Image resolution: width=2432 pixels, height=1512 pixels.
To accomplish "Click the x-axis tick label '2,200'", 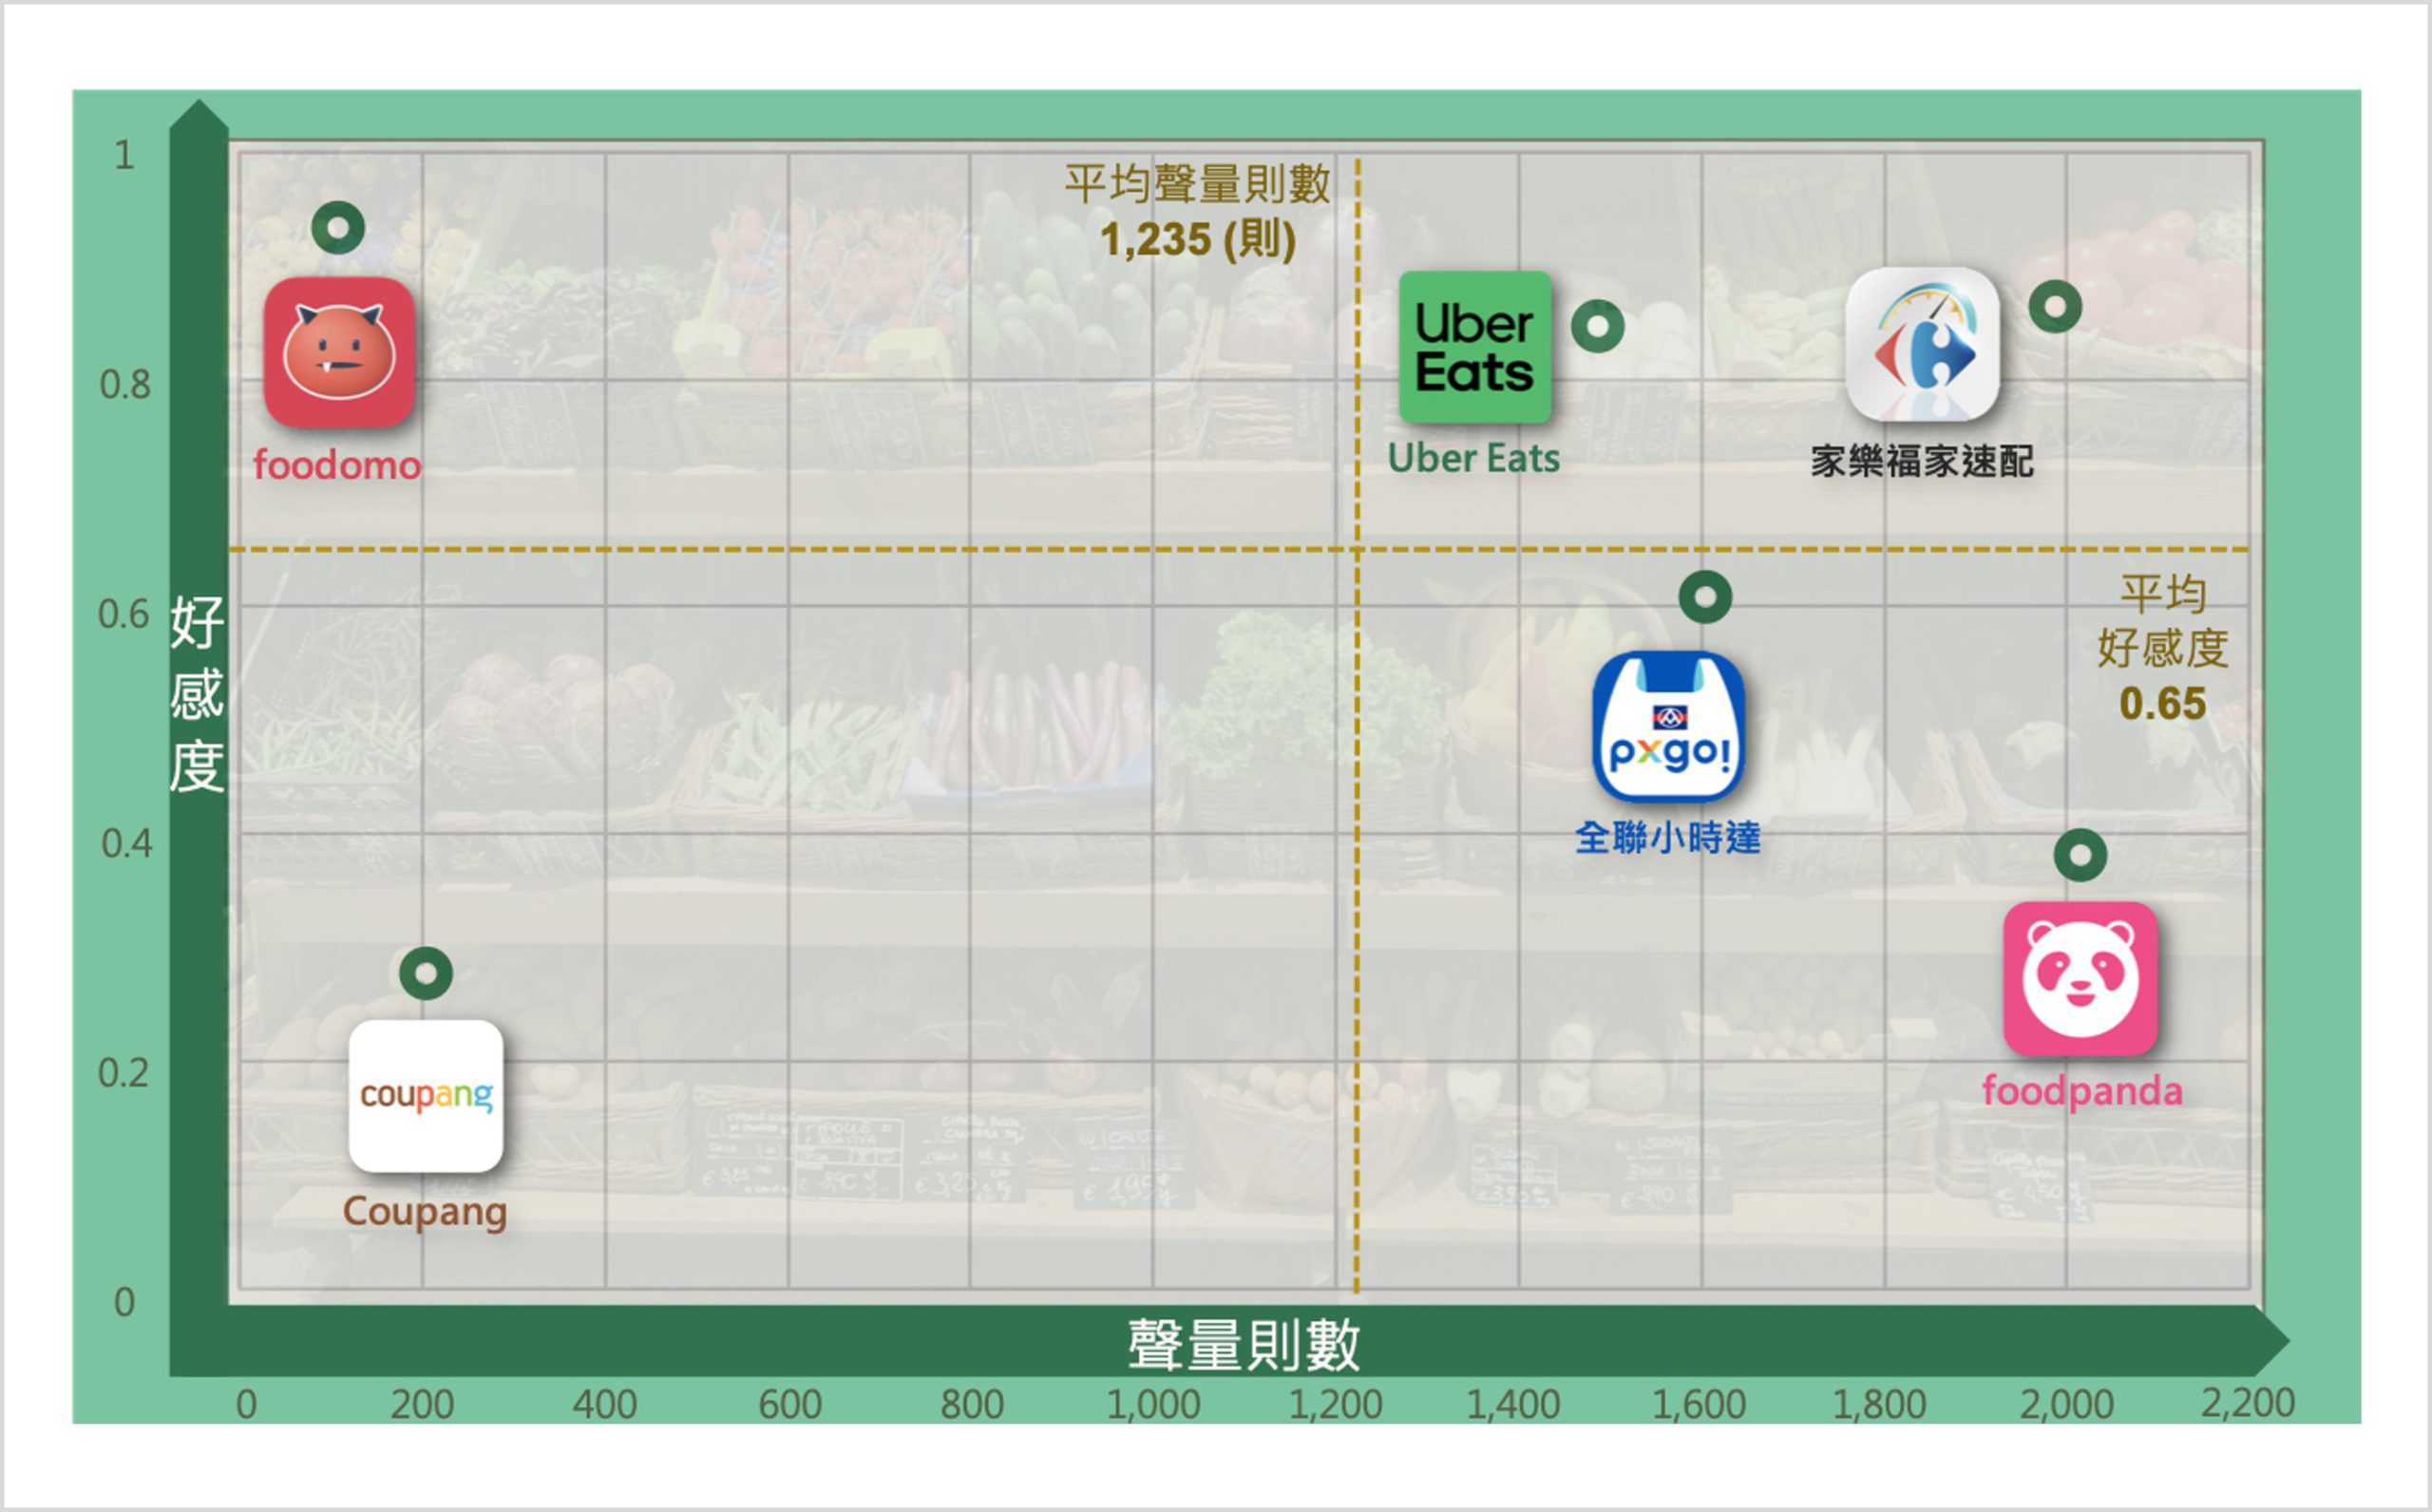I will click(x=2247, y=1403).
